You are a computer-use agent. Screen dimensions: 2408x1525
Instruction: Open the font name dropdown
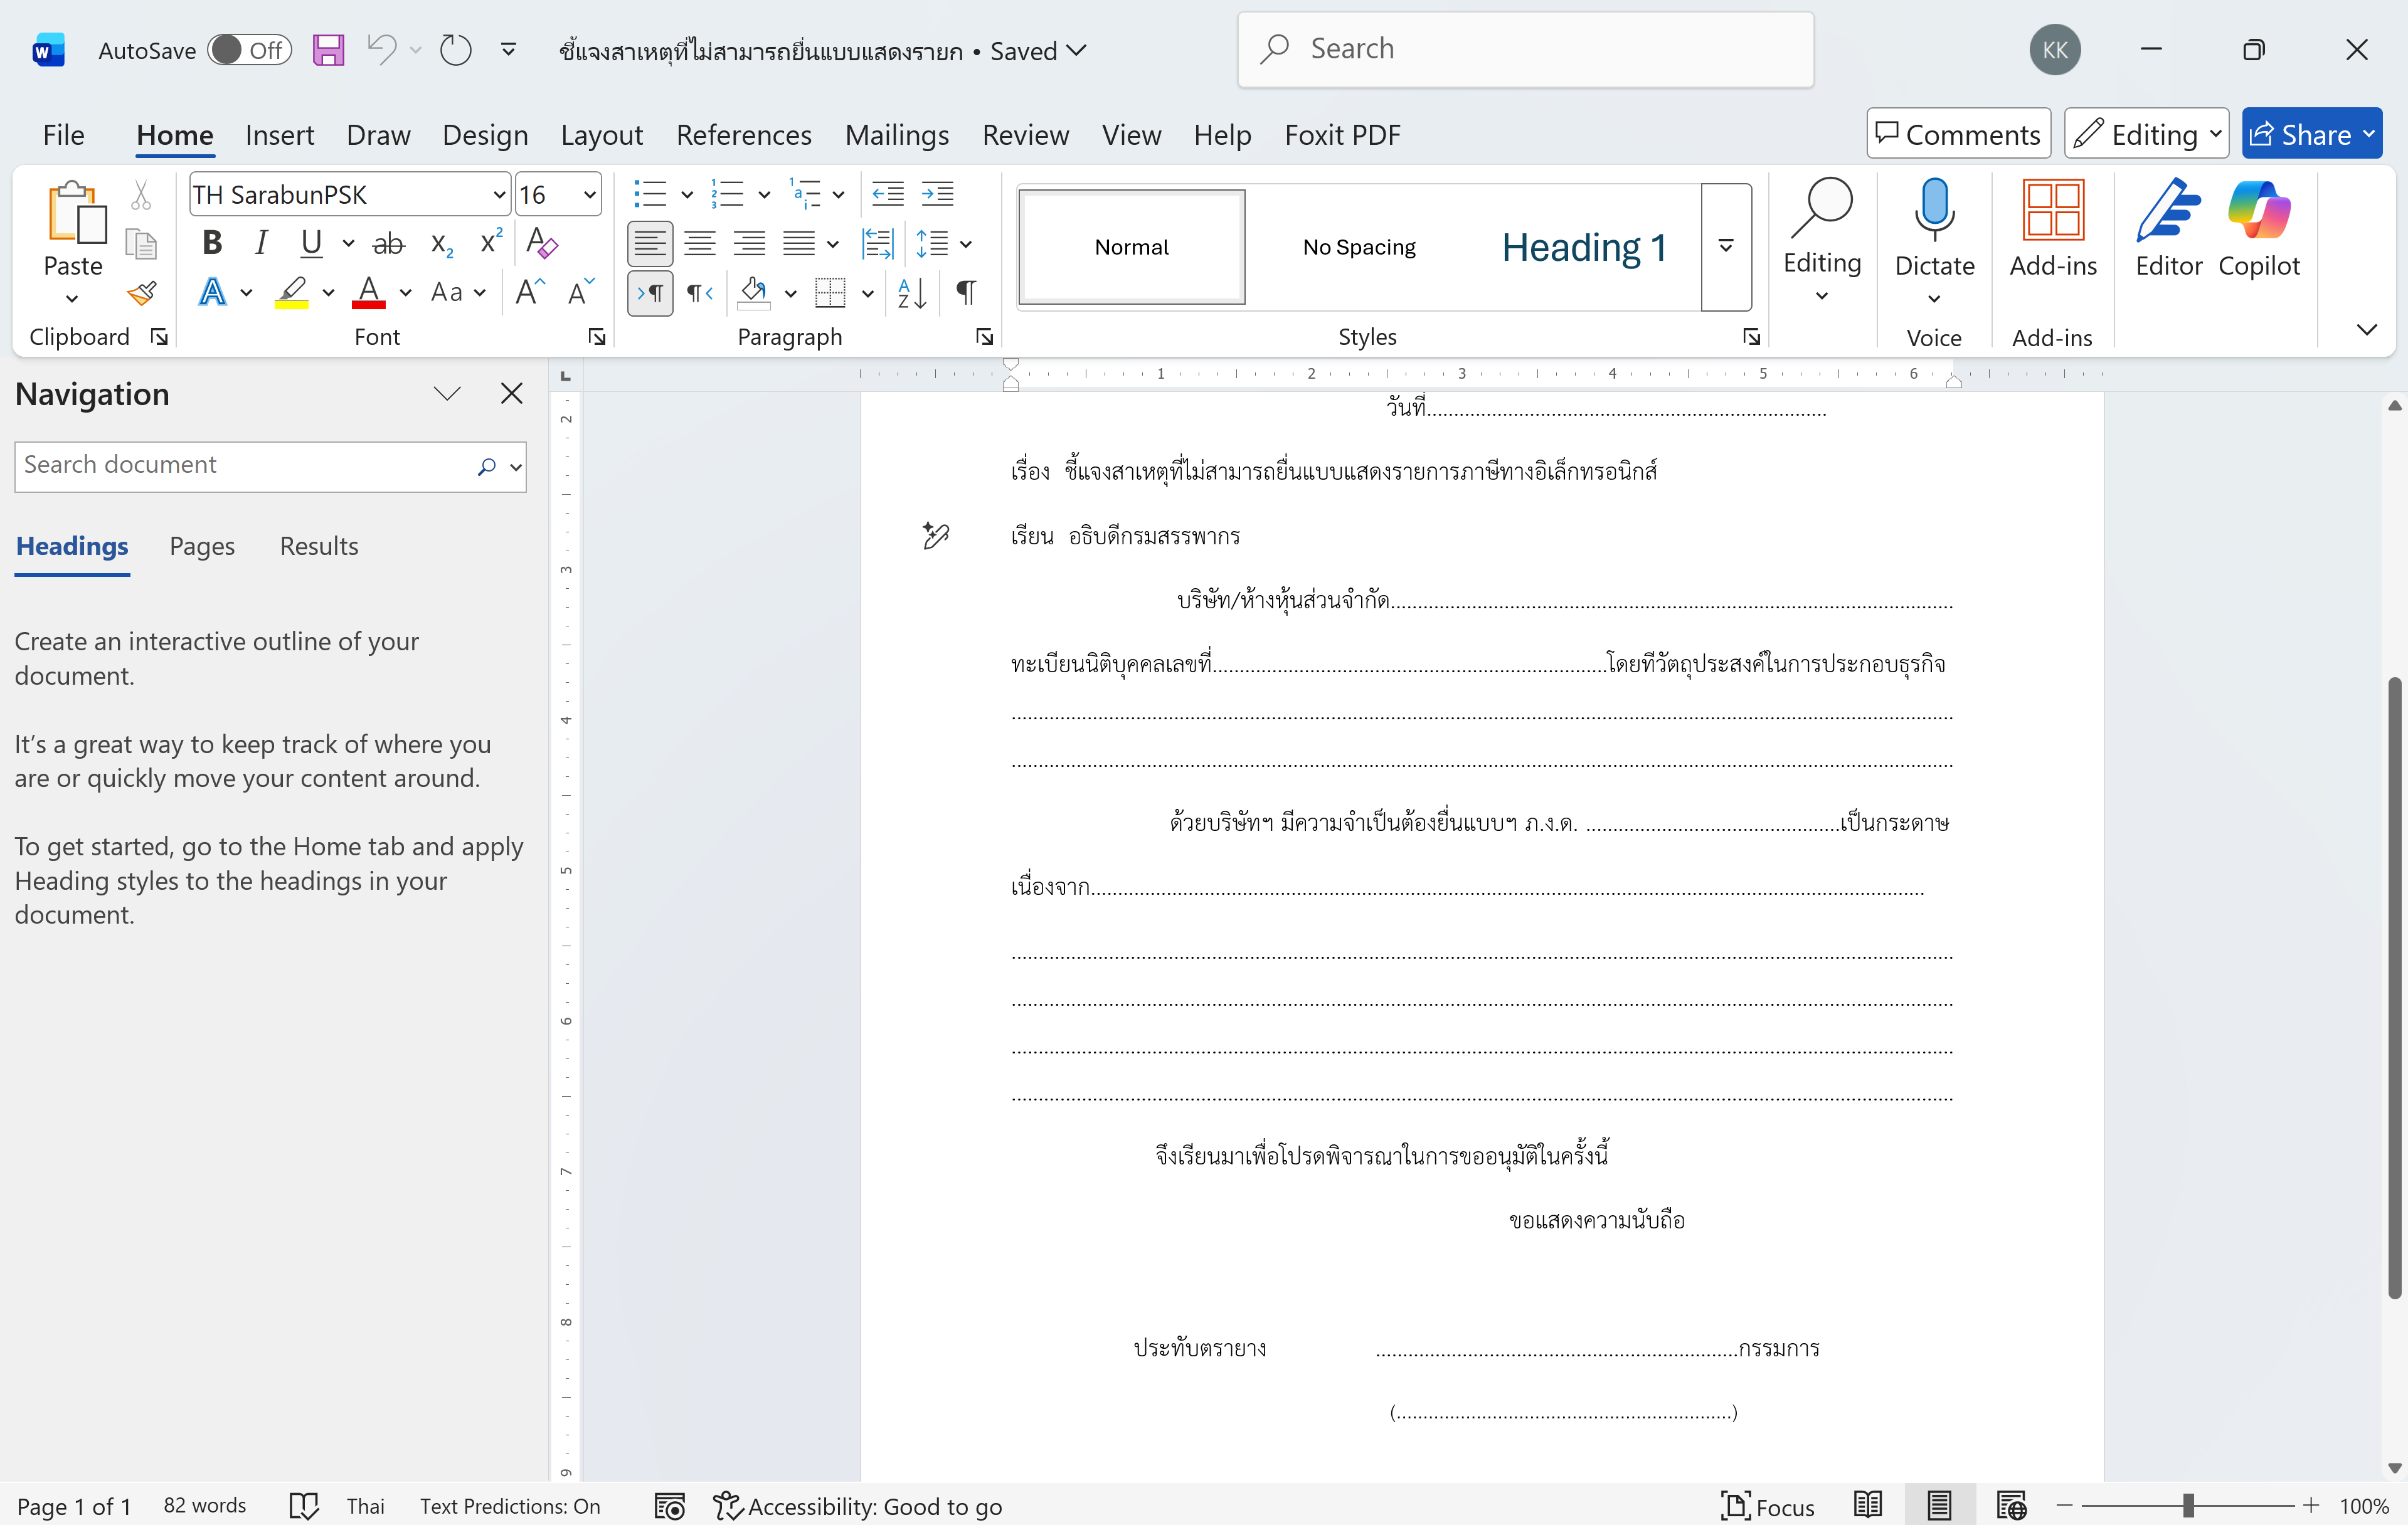(x=499, y=195)
